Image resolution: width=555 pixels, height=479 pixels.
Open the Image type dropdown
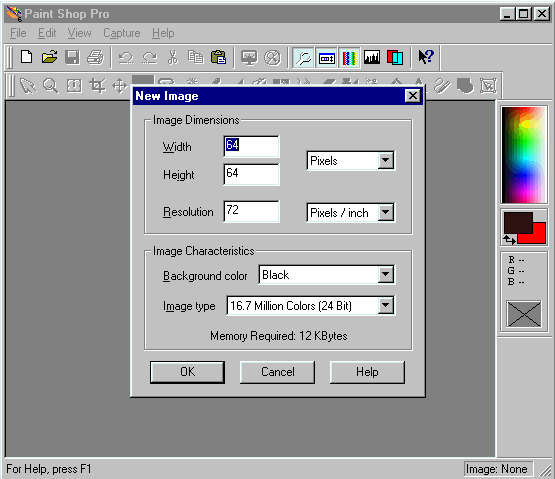tap(385, 306)
